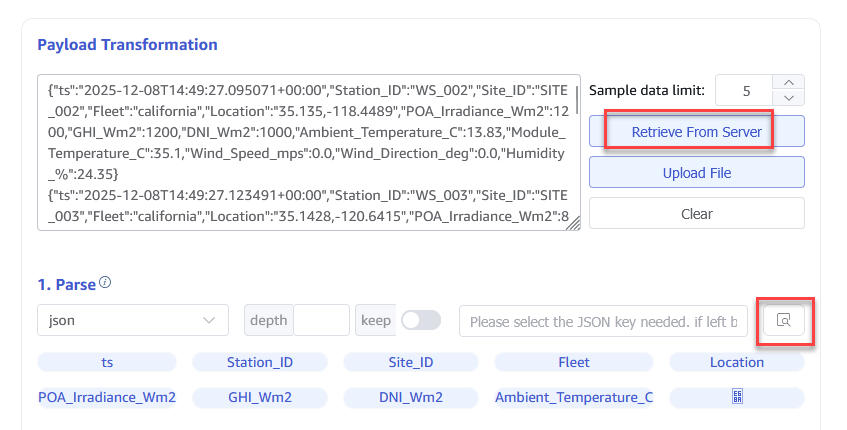Click the info icon beside Parse heading

click(105, 283)
